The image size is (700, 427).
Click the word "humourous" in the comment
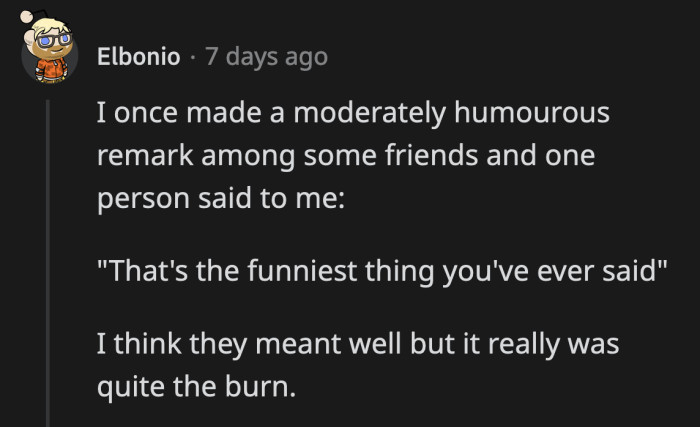[533, 116]
